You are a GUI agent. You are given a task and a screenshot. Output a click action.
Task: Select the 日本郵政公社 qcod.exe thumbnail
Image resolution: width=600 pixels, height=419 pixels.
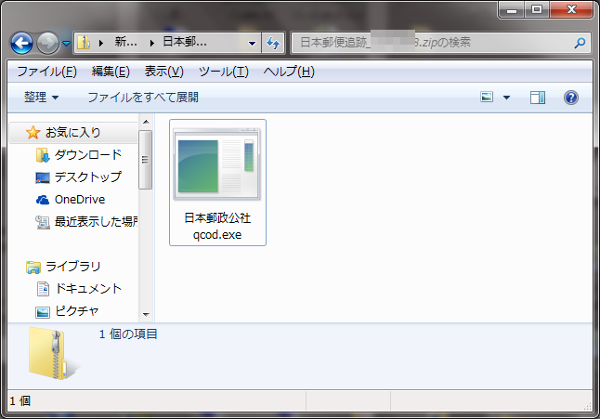(217, 165)
